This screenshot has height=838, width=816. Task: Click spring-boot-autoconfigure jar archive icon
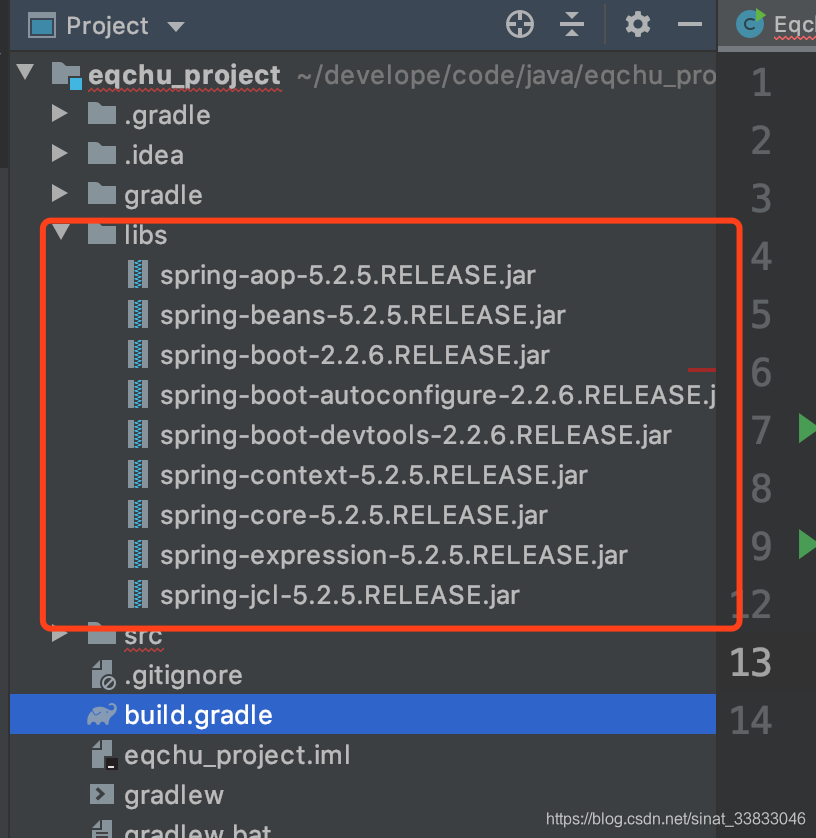(x=138, y=394)
